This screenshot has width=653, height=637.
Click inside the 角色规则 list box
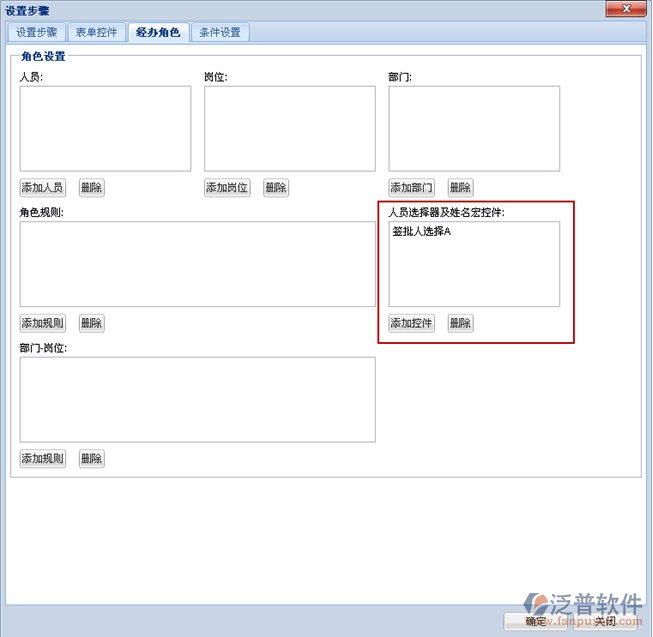[x=198, y=264]
